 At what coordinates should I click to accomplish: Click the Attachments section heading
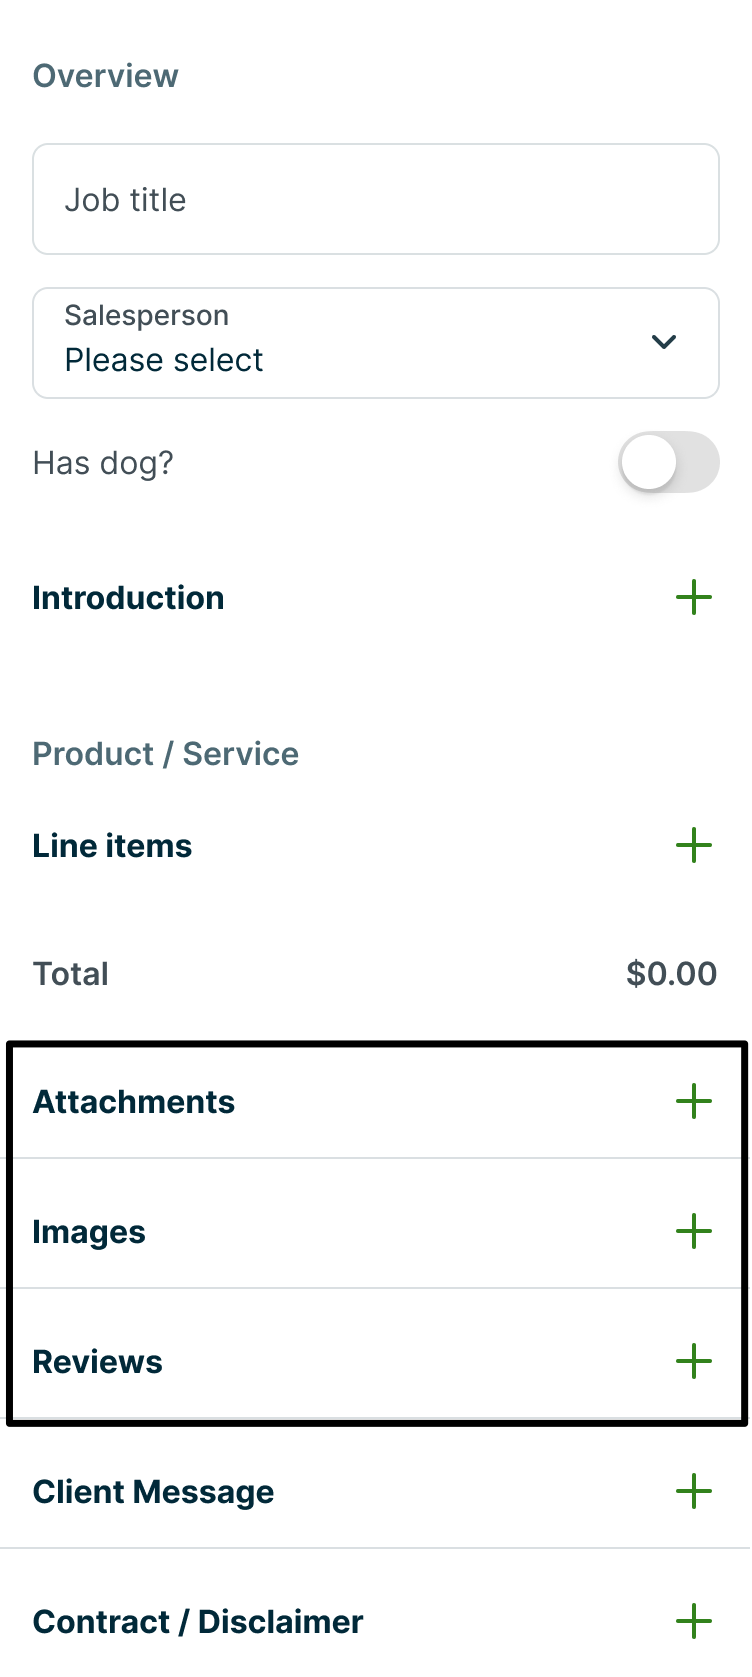[134, 1102]
